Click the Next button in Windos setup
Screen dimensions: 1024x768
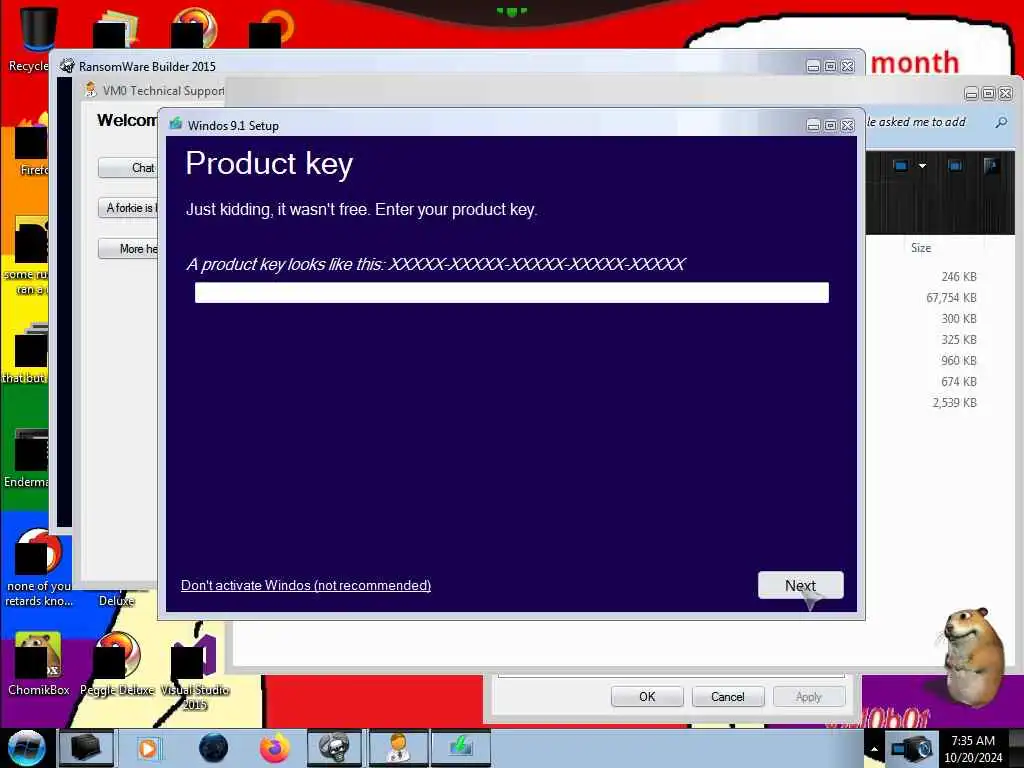(800, 585)
